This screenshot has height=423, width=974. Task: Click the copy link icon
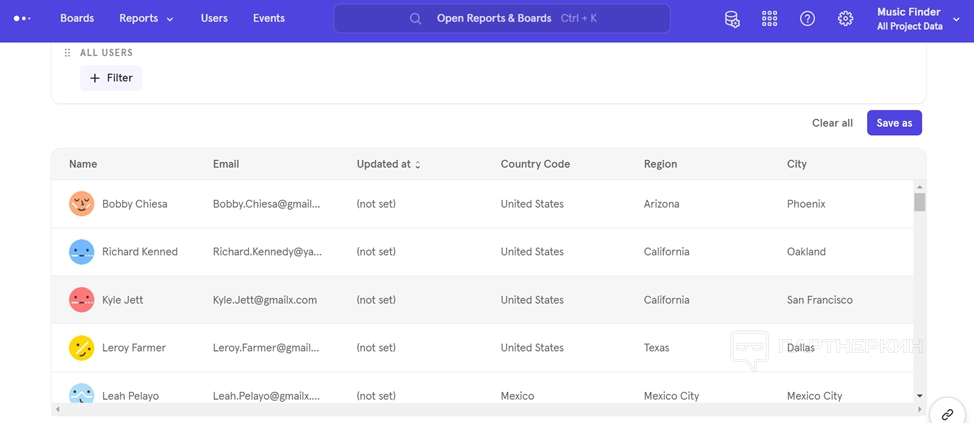click(x=946, y=414)
